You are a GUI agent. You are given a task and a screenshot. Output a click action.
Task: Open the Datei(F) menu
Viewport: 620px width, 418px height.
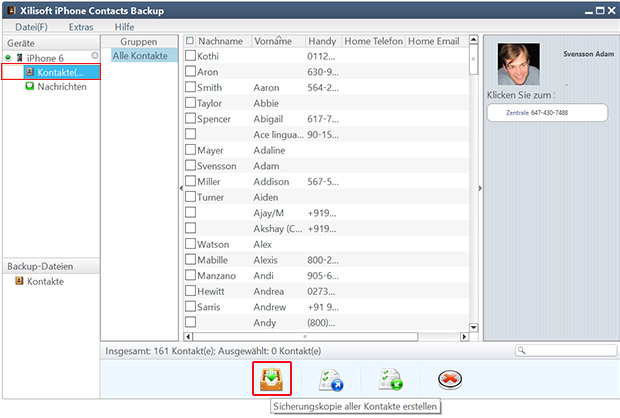tap(31, 27)
